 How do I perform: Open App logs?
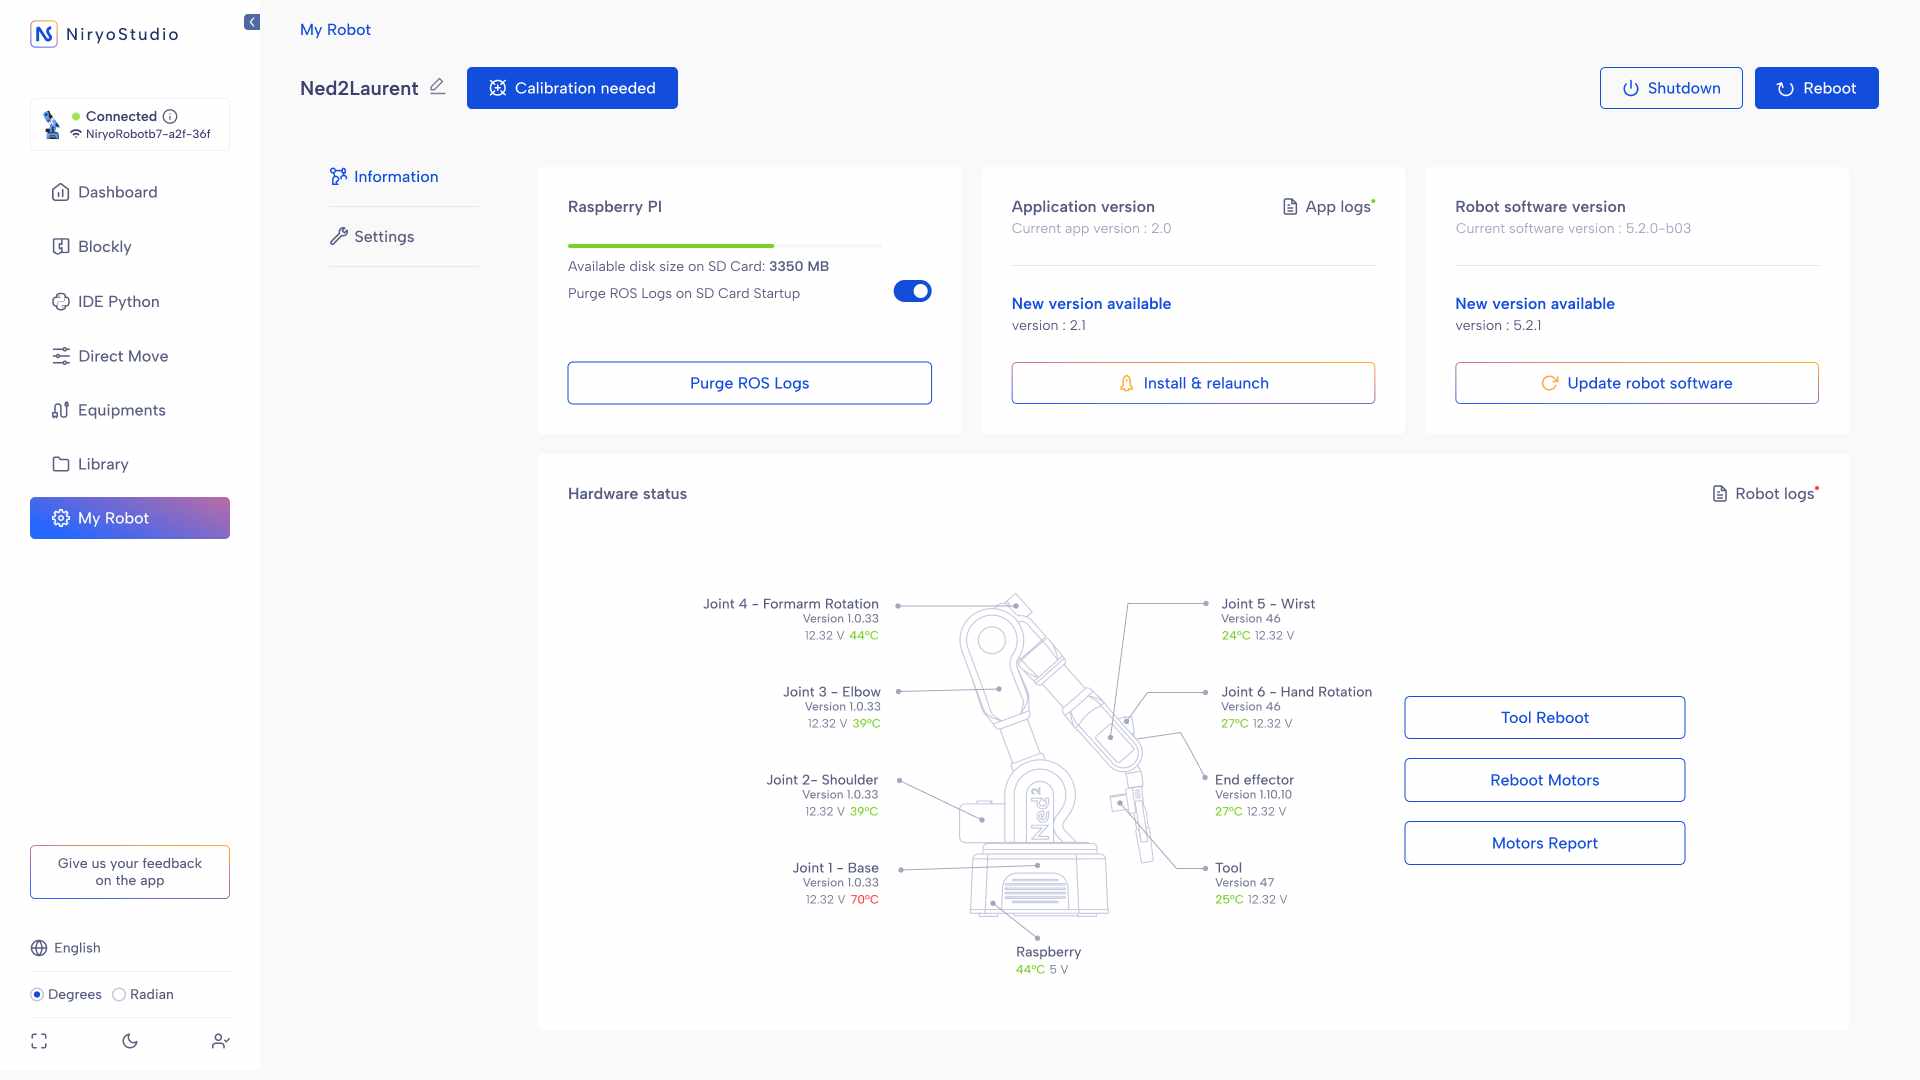pyautogui.click(x=1329, y=206)
